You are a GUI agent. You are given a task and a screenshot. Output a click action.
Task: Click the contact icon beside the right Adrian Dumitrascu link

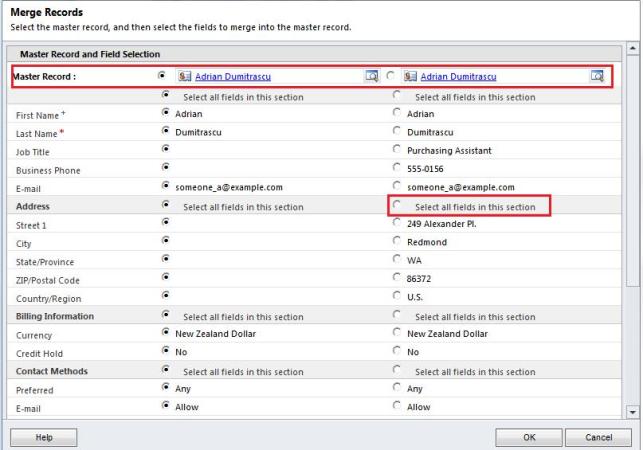click(x=410, y=76)
